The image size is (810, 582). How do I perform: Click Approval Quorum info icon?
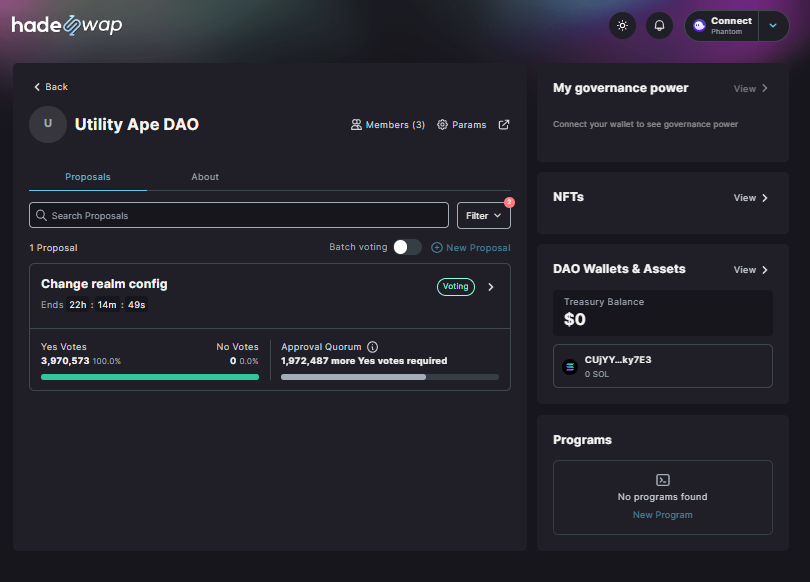(372, 347)
